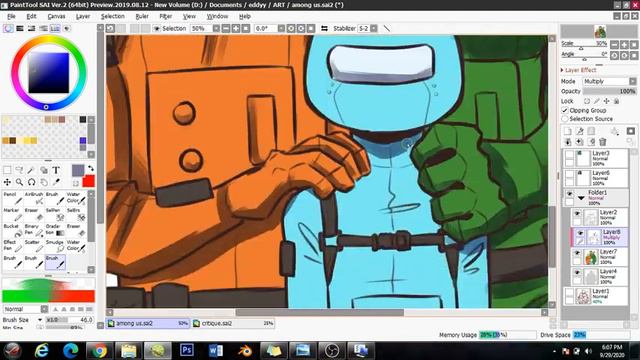Delete layer with trash icon
640x360 pixels.
(602, 142)
